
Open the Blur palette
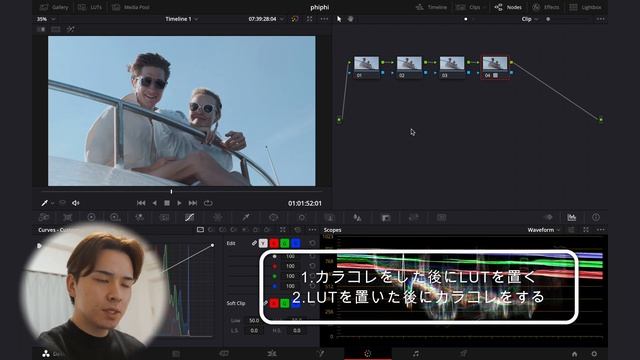click(357, 218)
